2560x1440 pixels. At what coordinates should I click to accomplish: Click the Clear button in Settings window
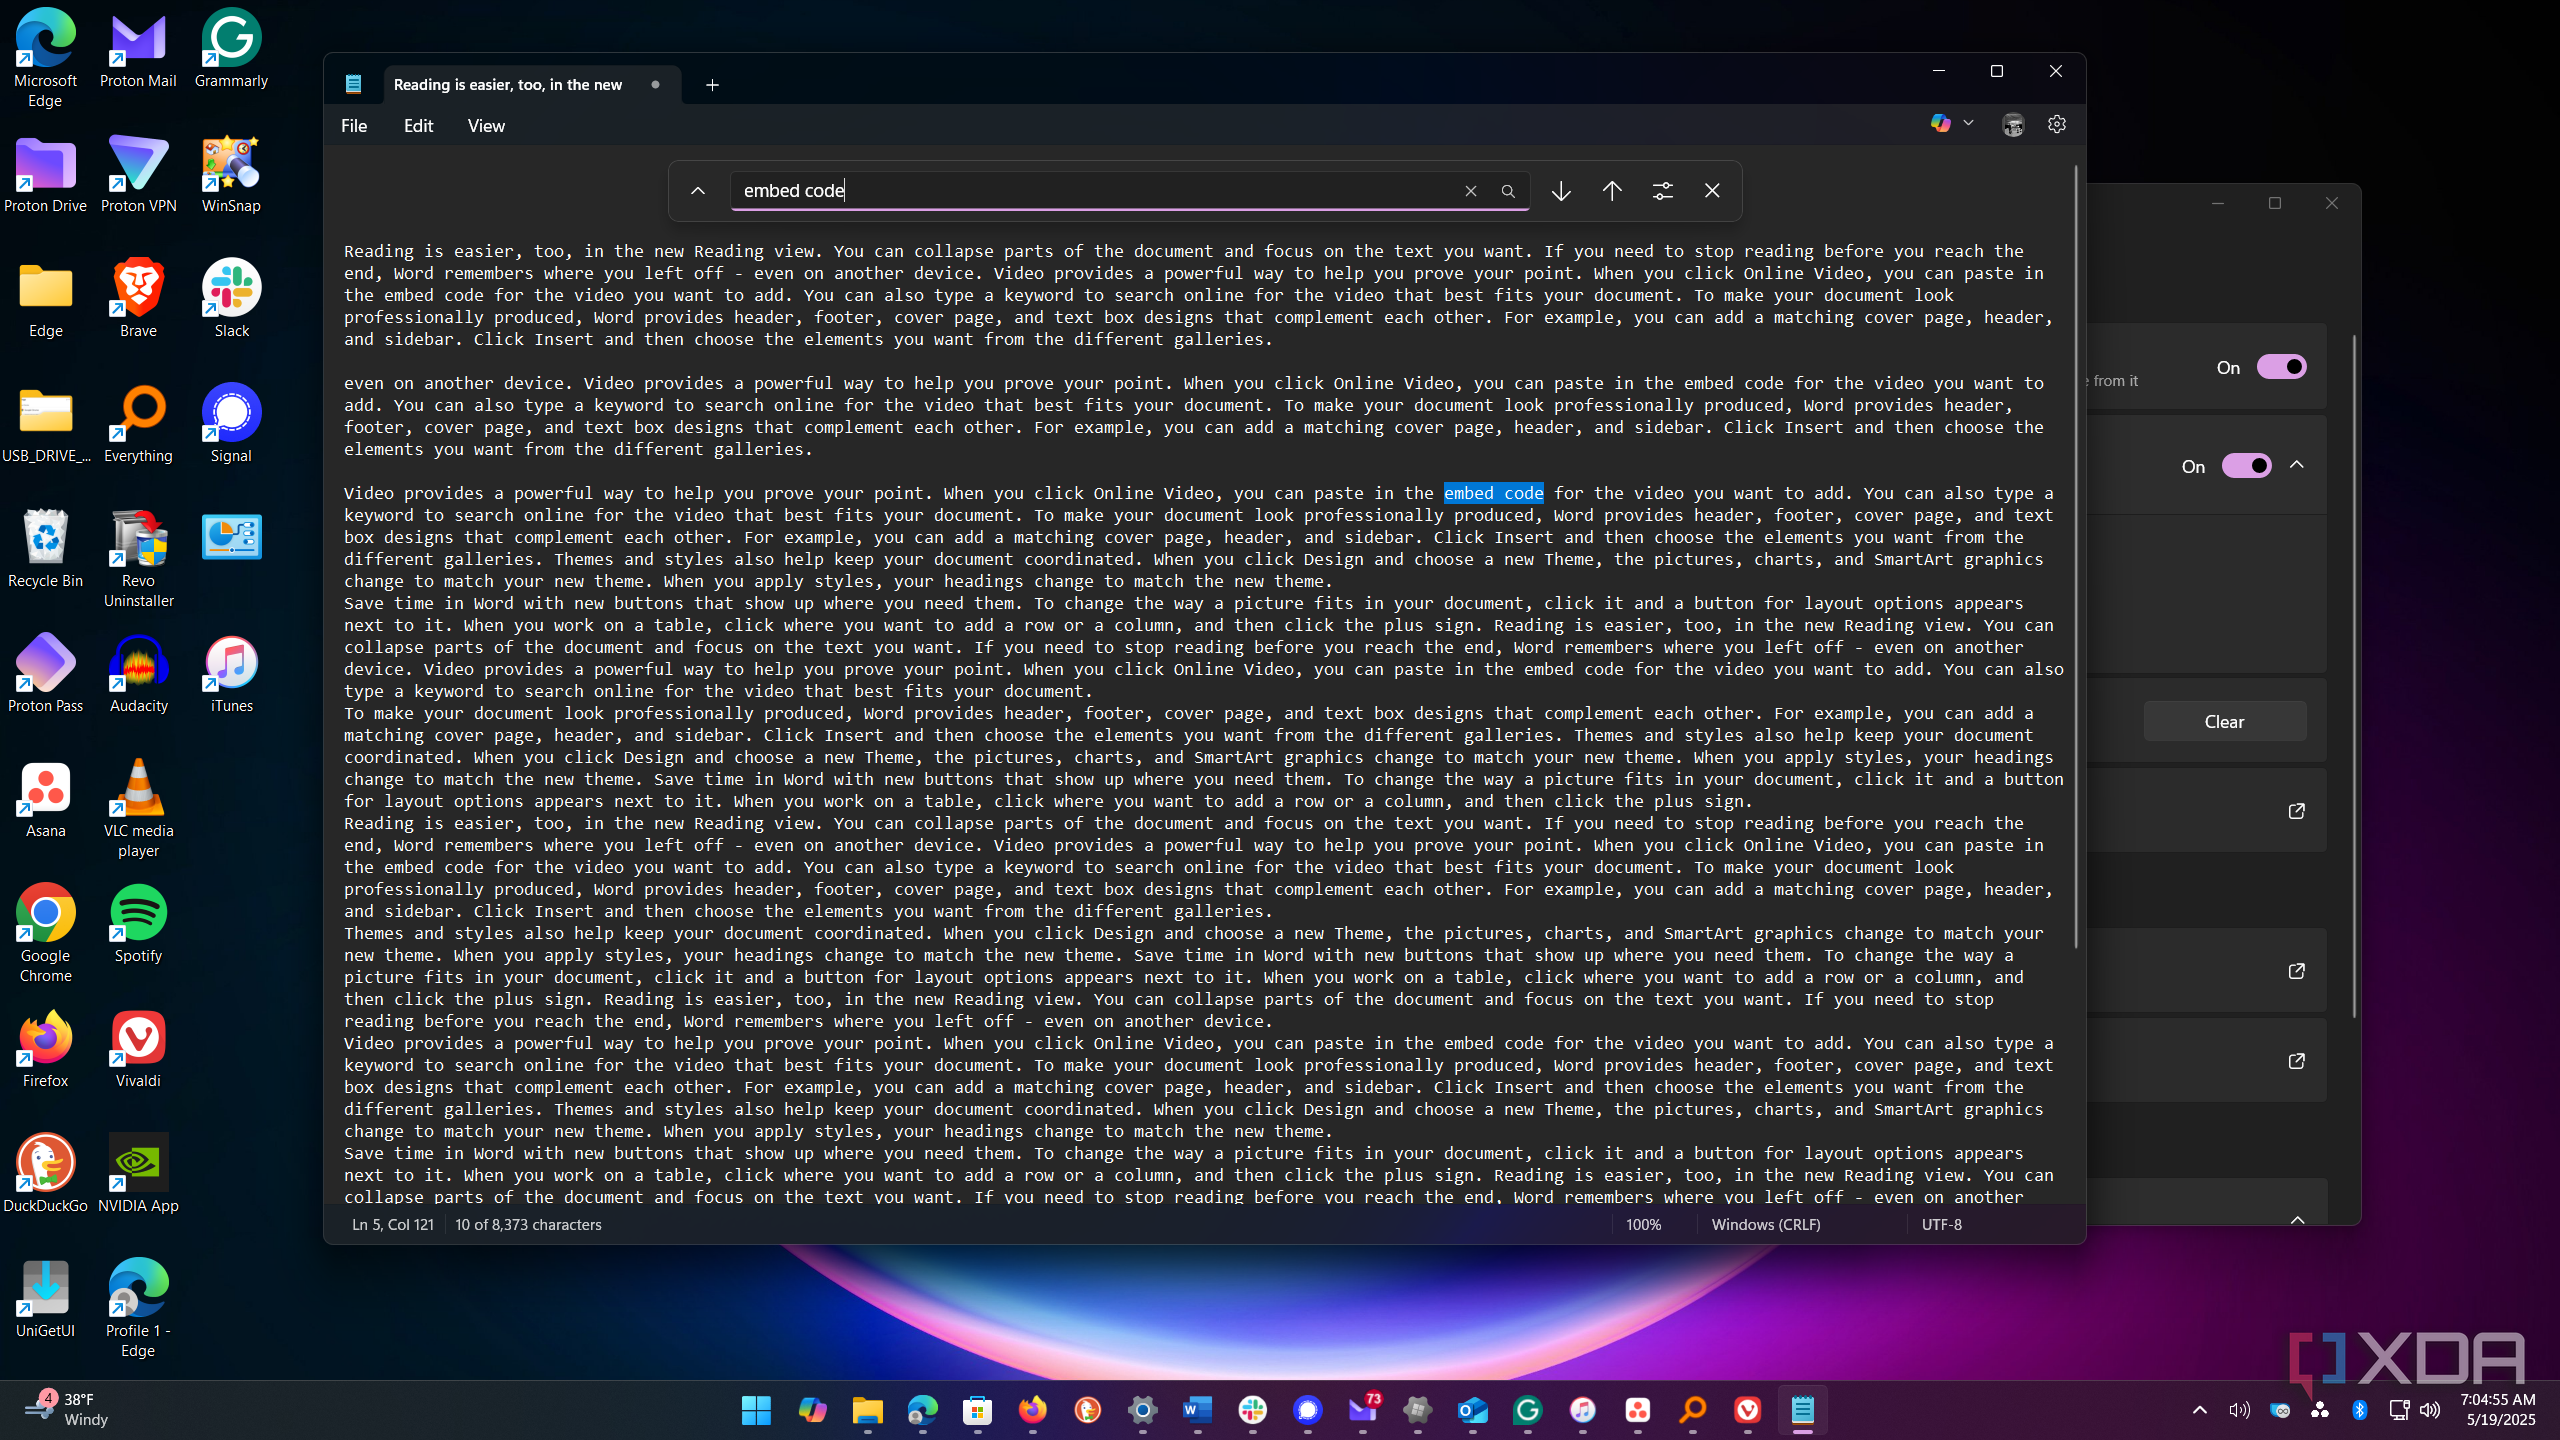pos(2225,721)
